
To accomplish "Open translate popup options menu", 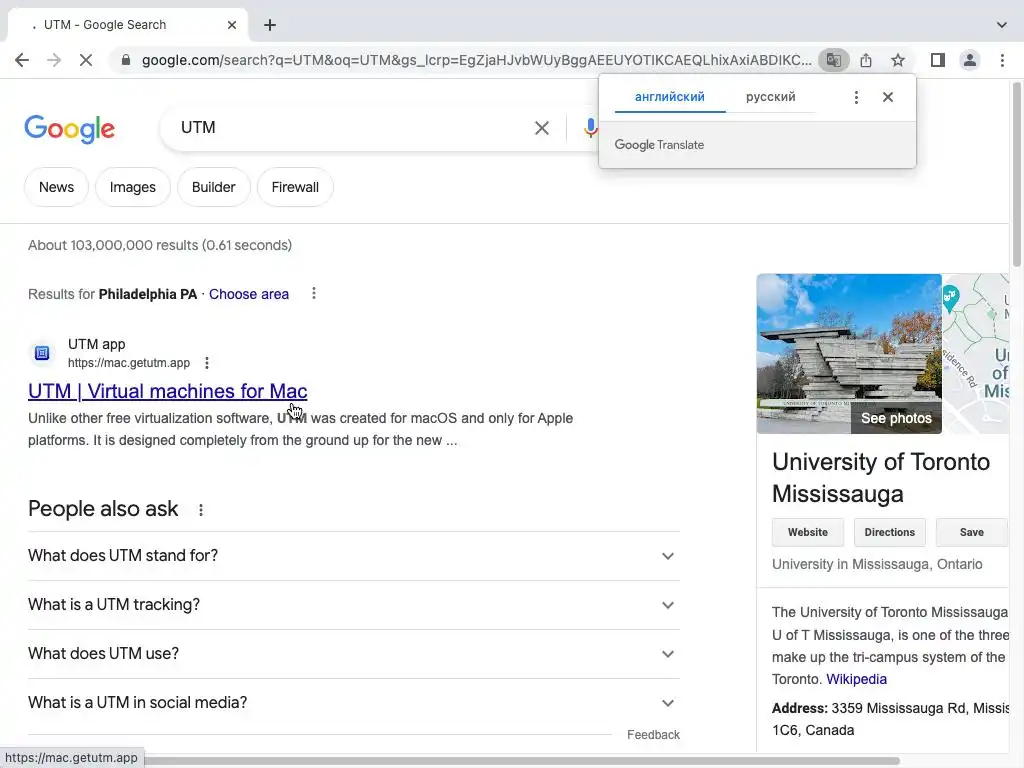I will (856, 97).
